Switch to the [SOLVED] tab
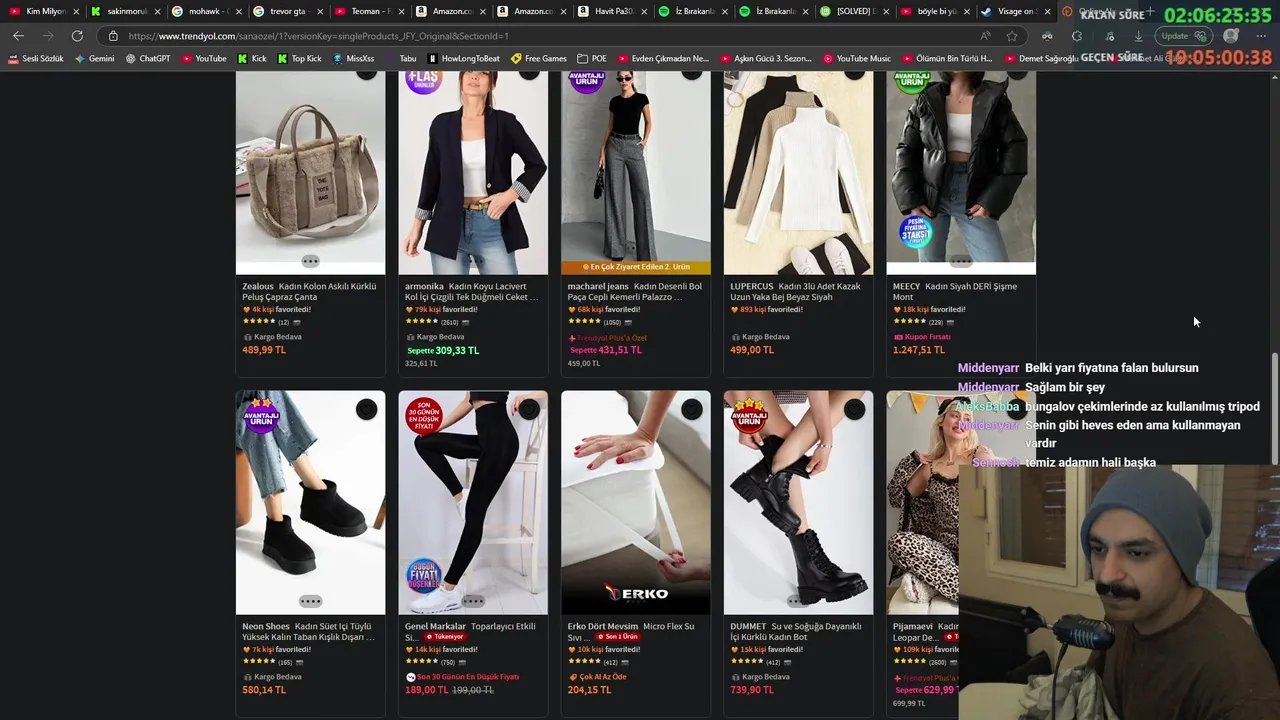Image resolution: width=1280 pixels, height=720 pixels. tap(852, 12)
